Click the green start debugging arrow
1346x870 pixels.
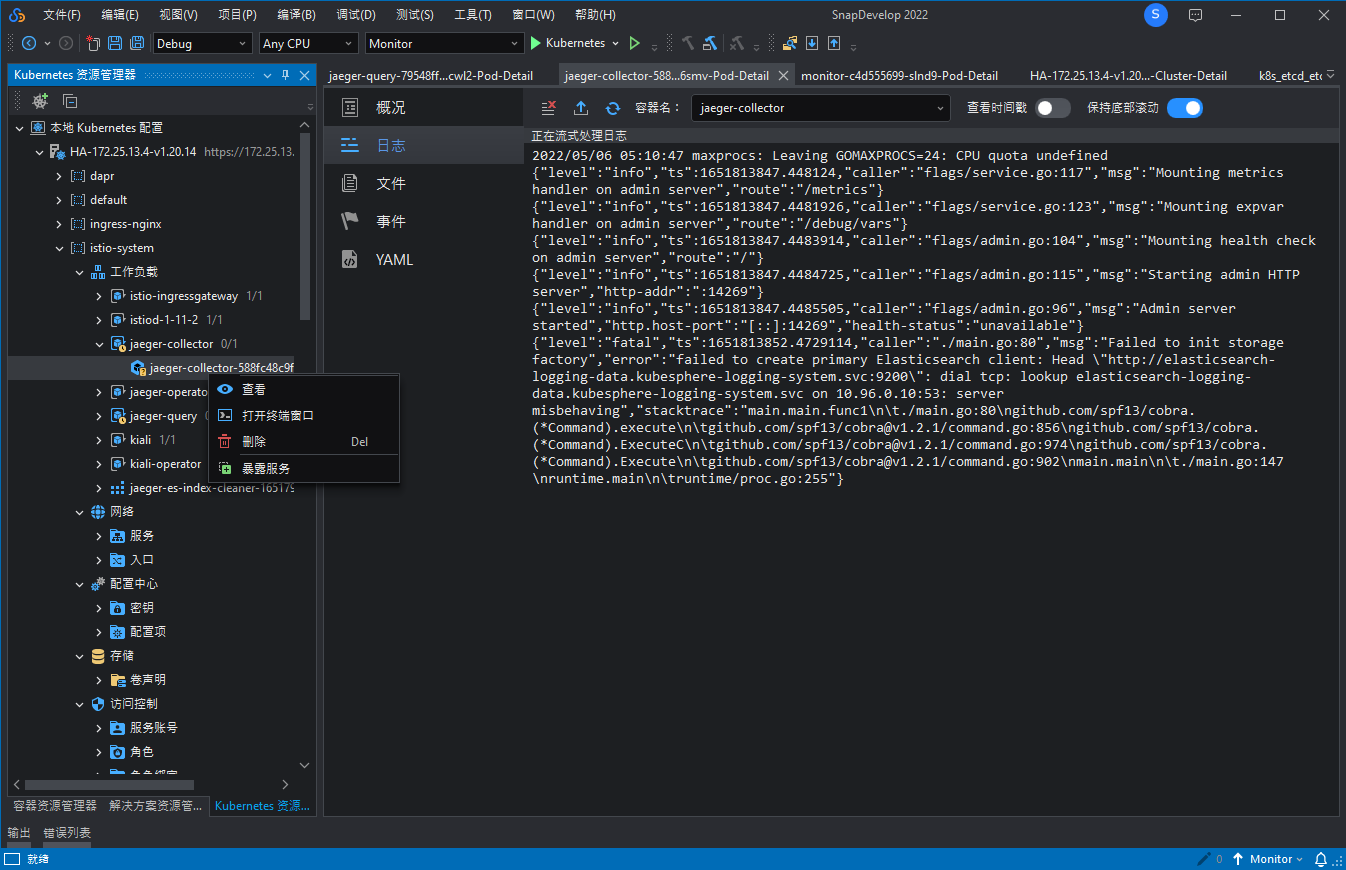(536, 43)
